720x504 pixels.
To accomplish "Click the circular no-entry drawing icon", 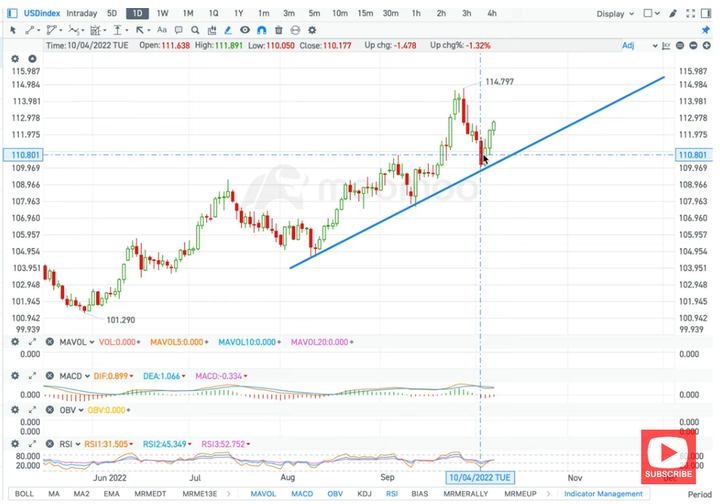I will [x=295, y=30].
